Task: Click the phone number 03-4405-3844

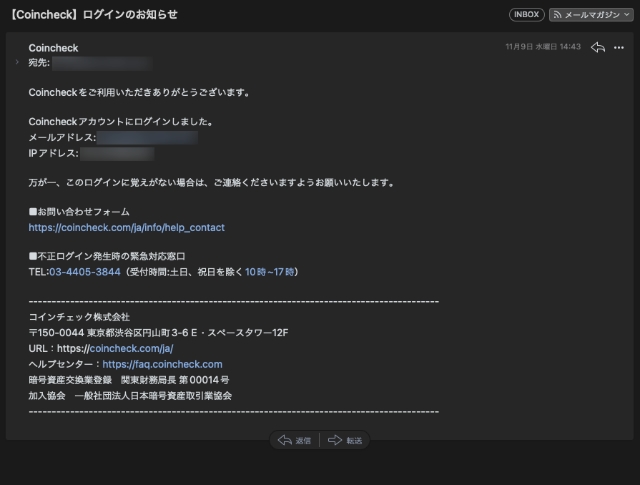Action: pos(85,272)
